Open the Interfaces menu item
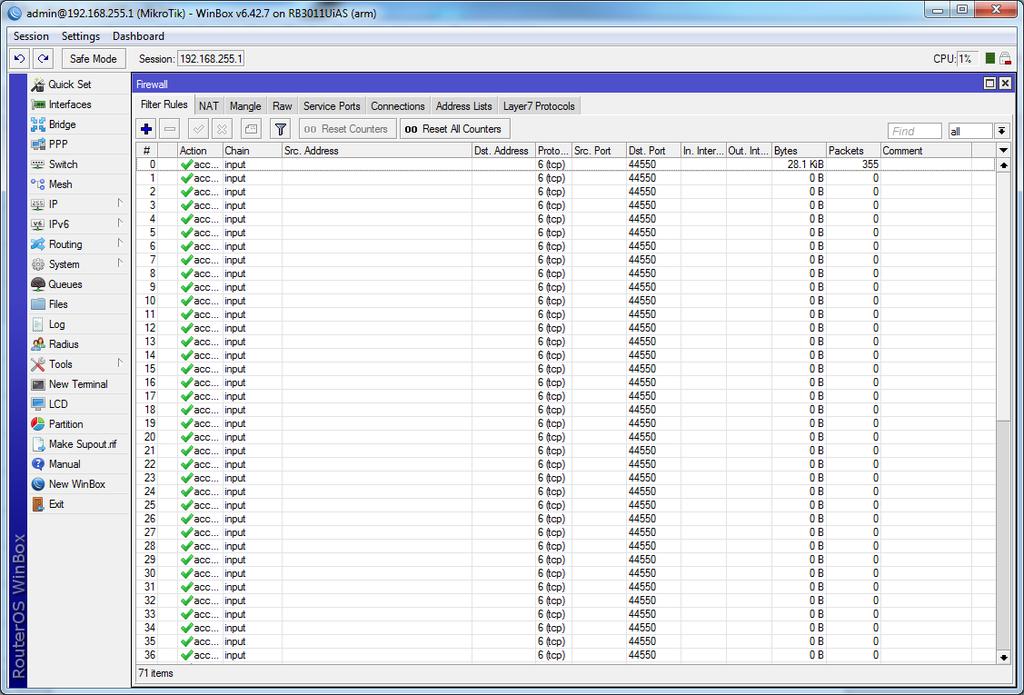 pos(70,105)
